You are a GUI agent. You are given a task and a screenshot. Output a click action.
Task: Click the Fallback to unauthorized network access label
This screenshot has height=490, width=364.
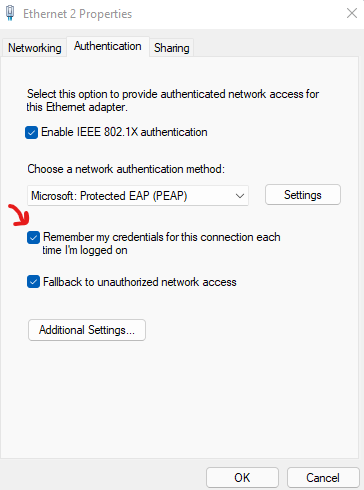pyautogui.click(x=140, y=282)
